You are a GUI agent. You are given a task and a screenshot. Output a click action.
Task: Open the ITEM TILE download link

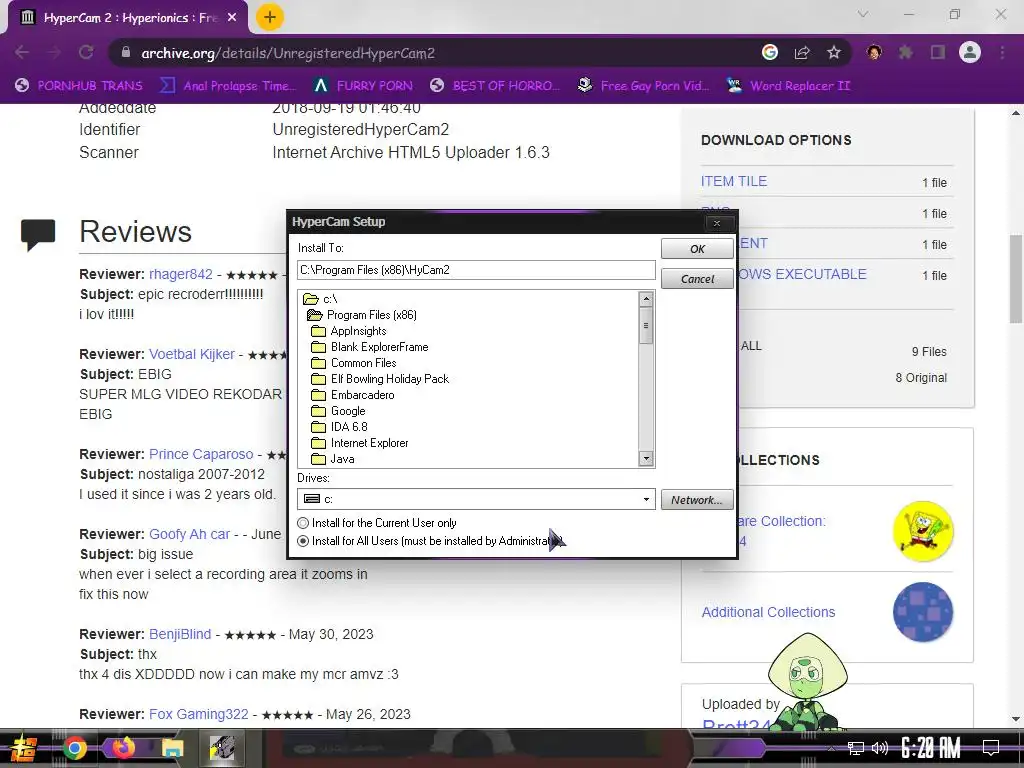click(x=733, y=182)
